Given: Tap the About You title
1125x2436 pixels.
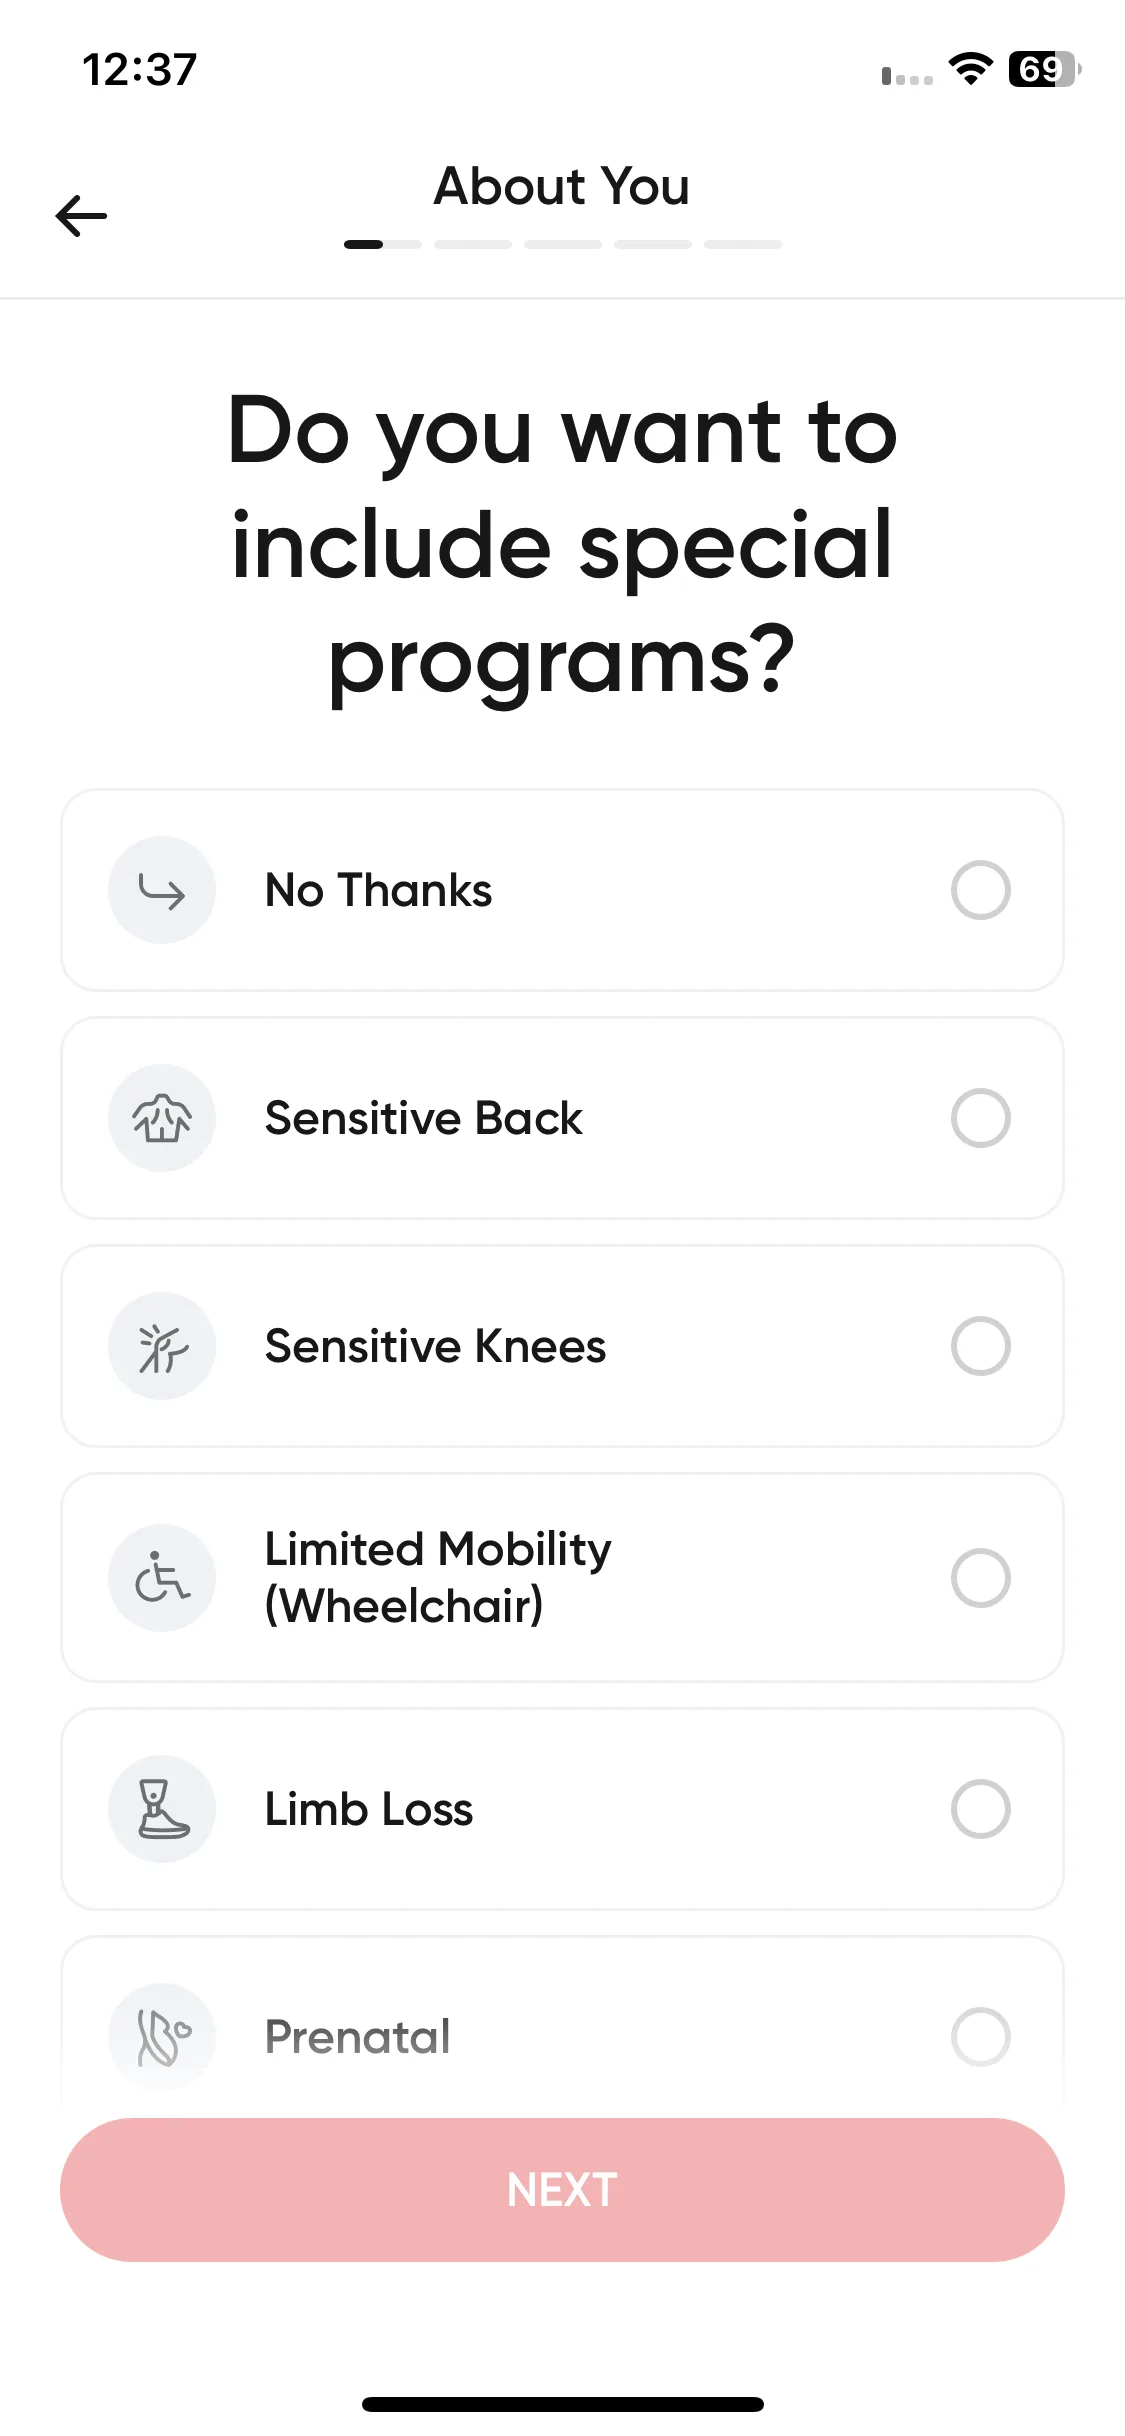Looking at the screenshot, I should click(562, 186).
